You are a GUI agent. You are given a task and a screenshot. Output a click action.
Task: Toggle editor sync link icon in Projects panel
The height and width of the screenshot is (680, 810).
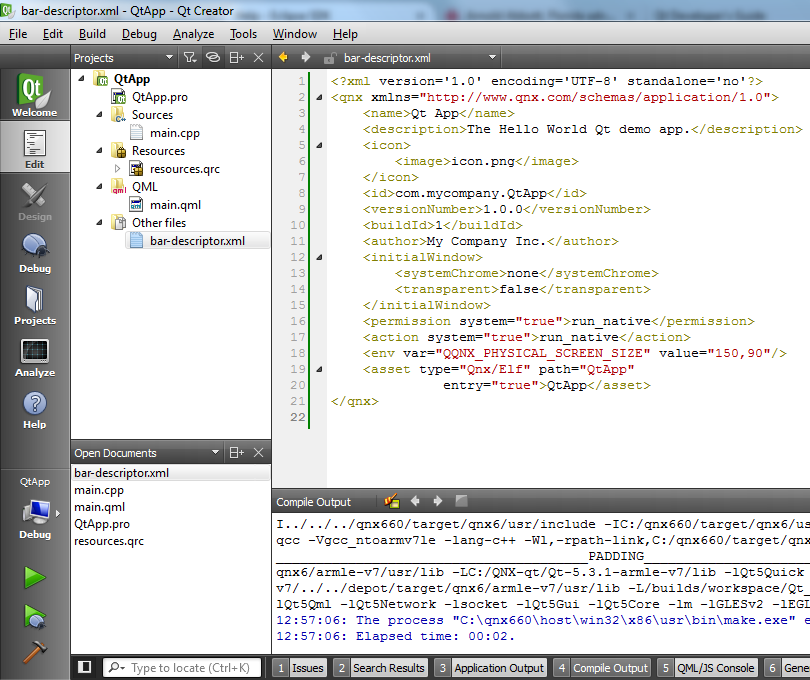(212, 58)
